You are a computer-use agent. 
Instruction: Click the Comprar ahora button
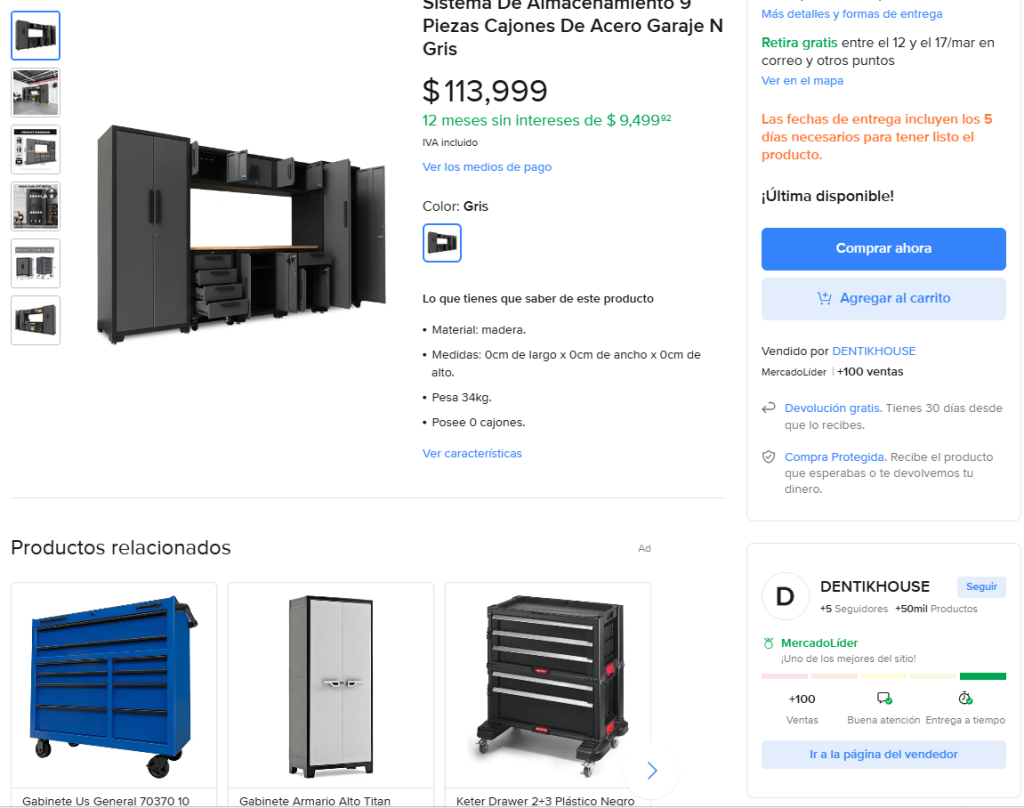(x=884, y=249)
